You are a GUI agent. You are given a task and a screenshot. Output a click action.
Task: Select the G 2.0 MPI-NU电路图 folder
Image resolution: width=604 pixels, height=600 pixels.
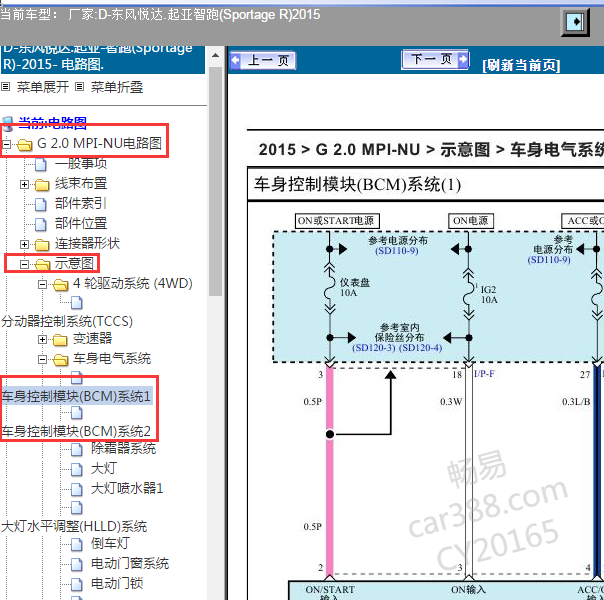(x=99, y=143)
